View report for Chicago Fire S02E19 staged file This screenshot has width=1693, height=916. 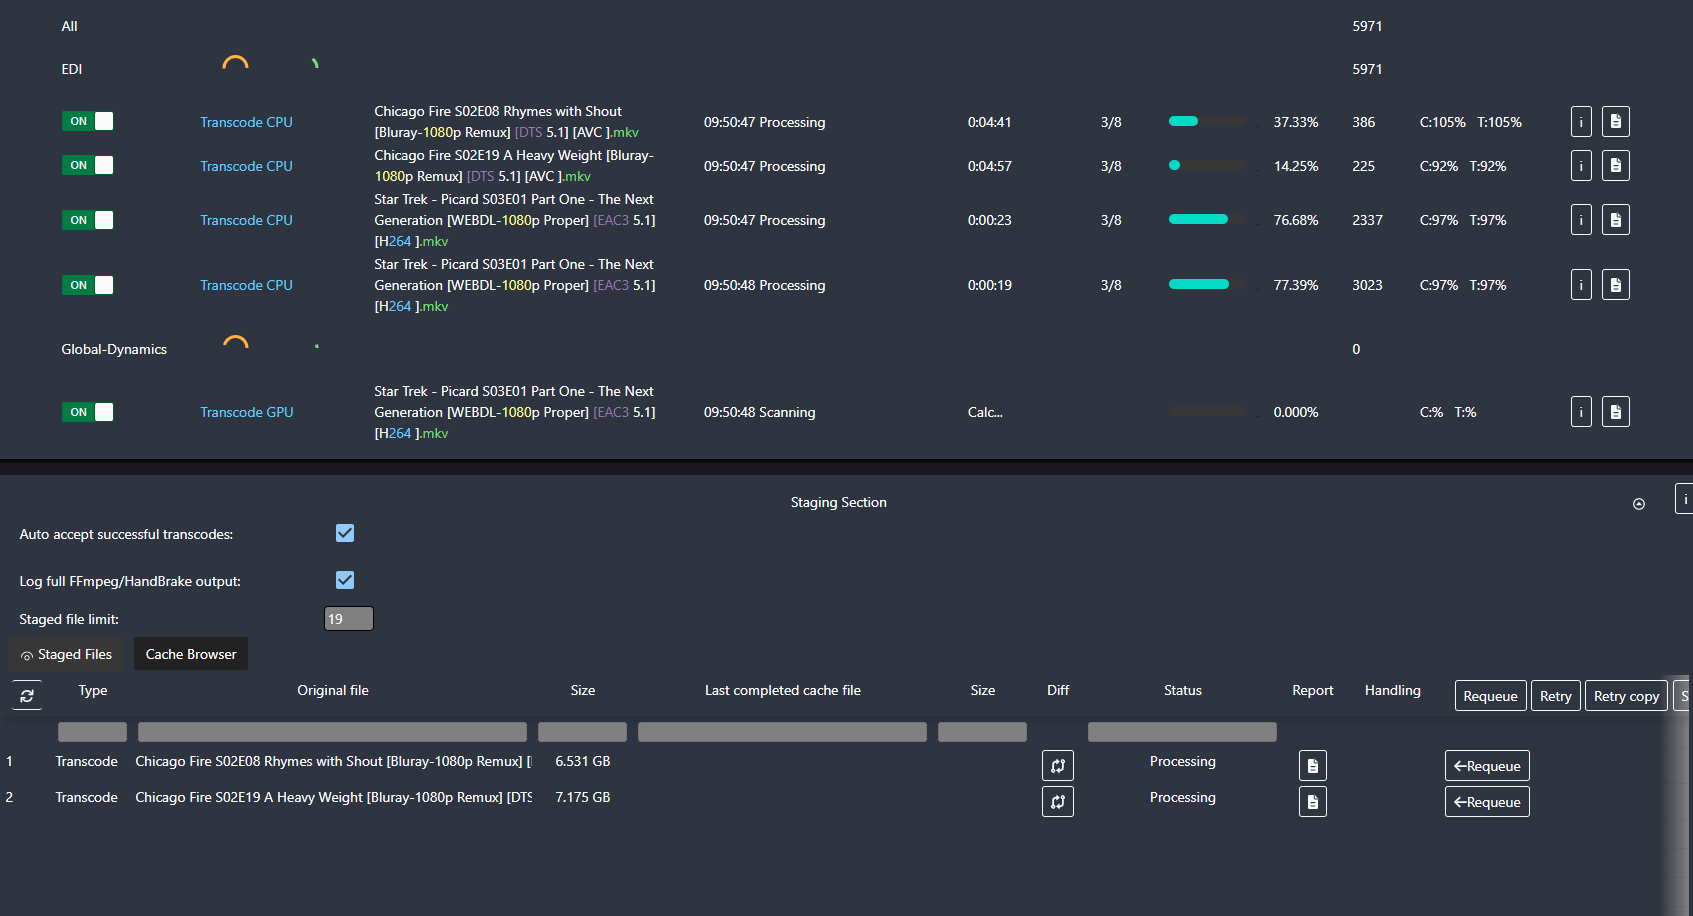[1312, 801]
